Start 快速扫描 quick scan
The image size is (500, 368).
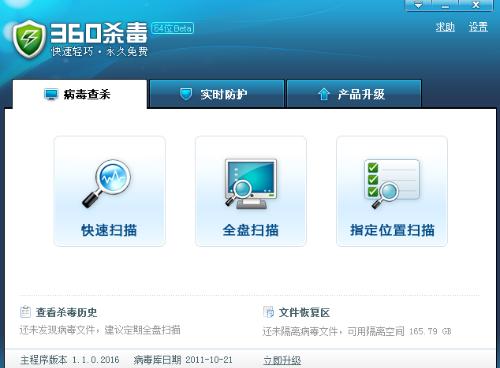[x=109, y=191]
